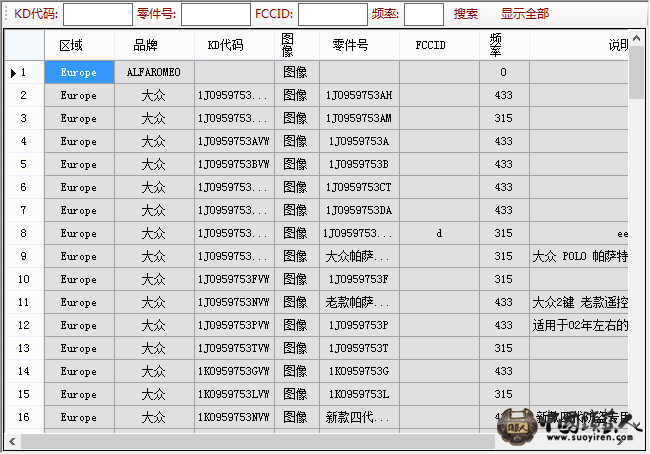Select part number 1J0959753AM cell
This screenshot has width=650, height=454.
click(359, 118)
